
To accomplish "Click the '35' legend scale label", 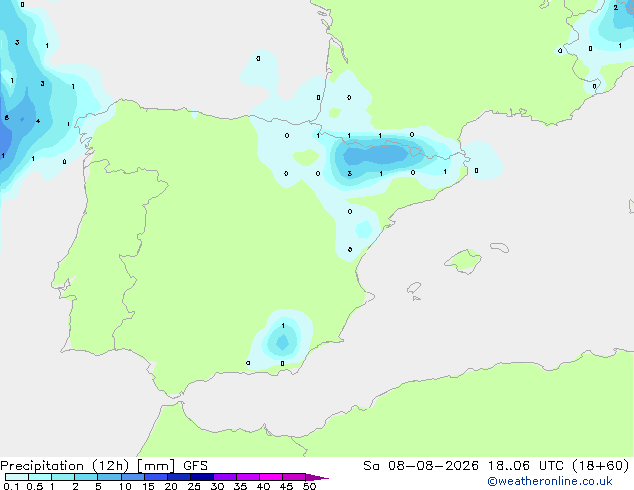I will point(240,486).
